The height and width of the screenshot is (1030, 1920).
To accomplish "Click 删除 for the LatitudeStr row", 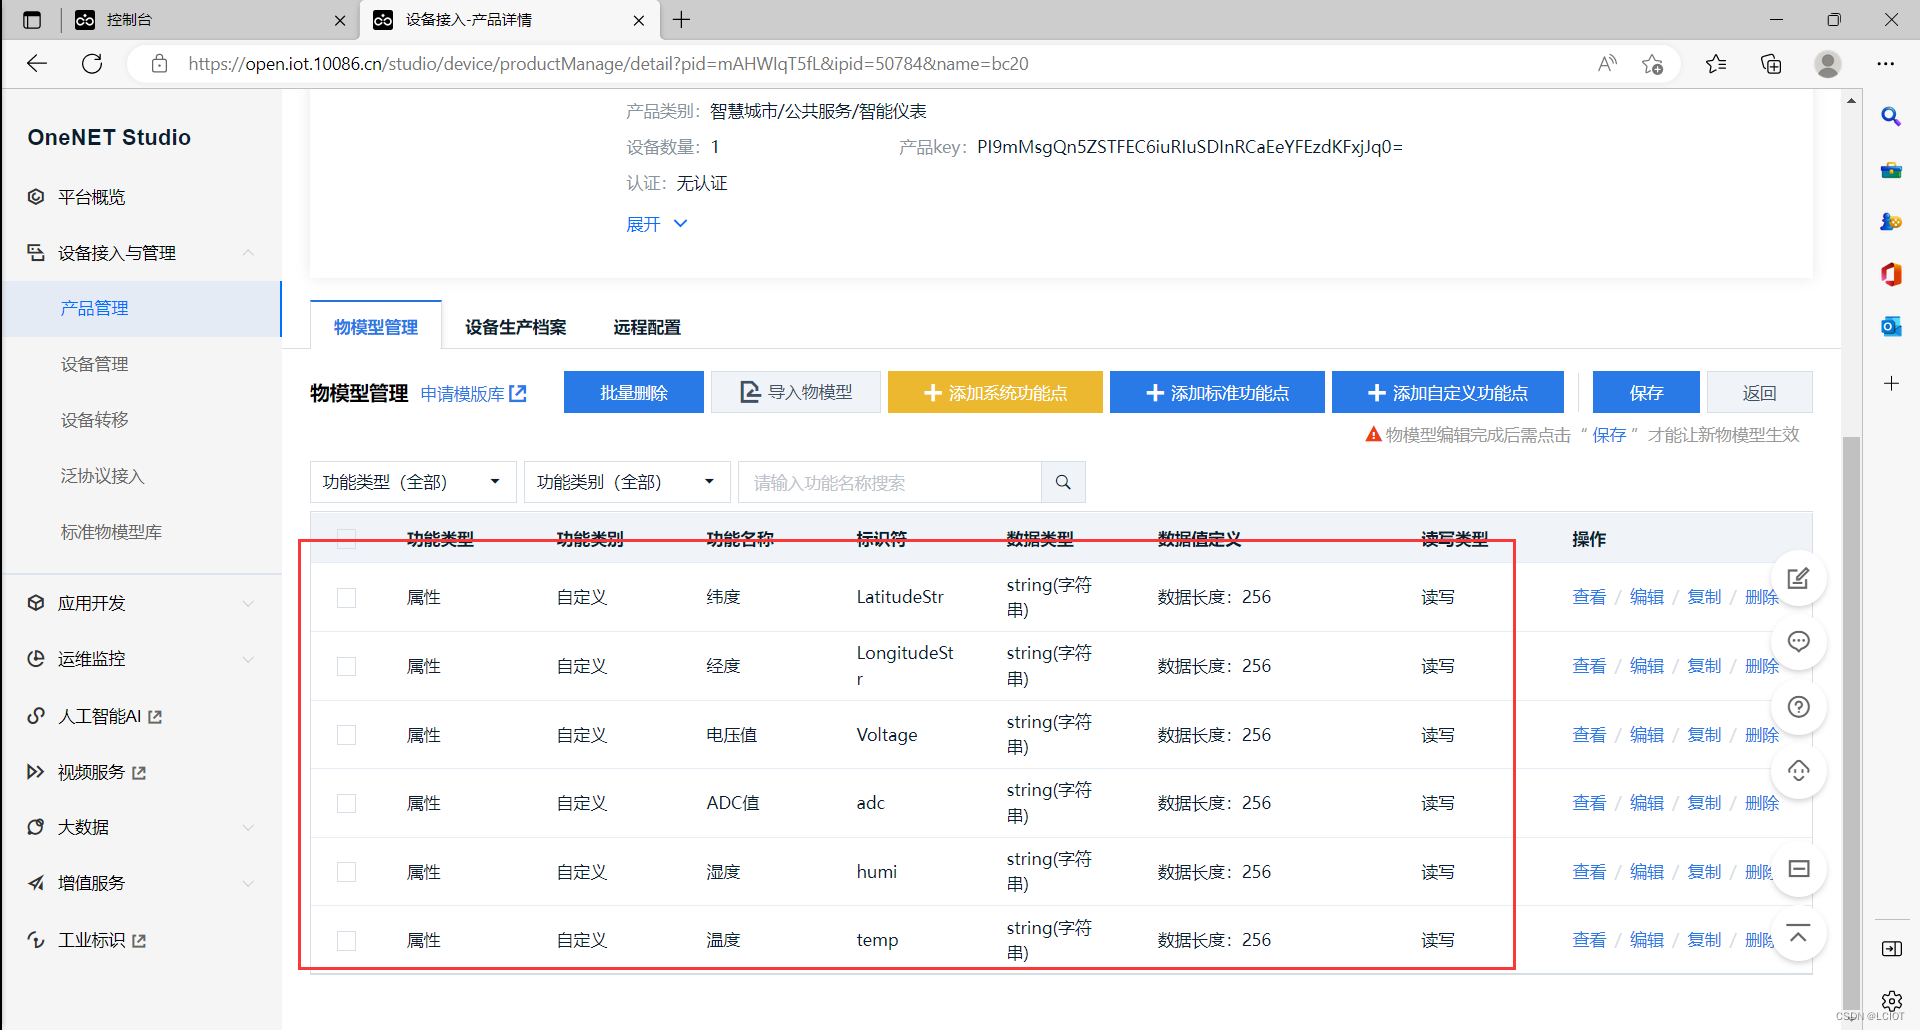I will 1761,597.
